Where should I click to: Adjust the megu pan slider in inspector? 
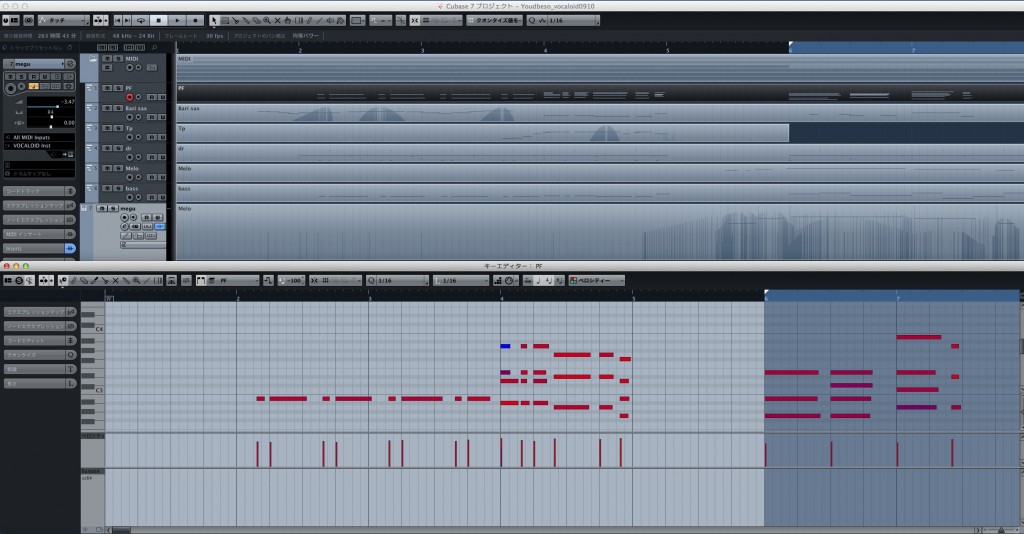[x=51, y=115]
